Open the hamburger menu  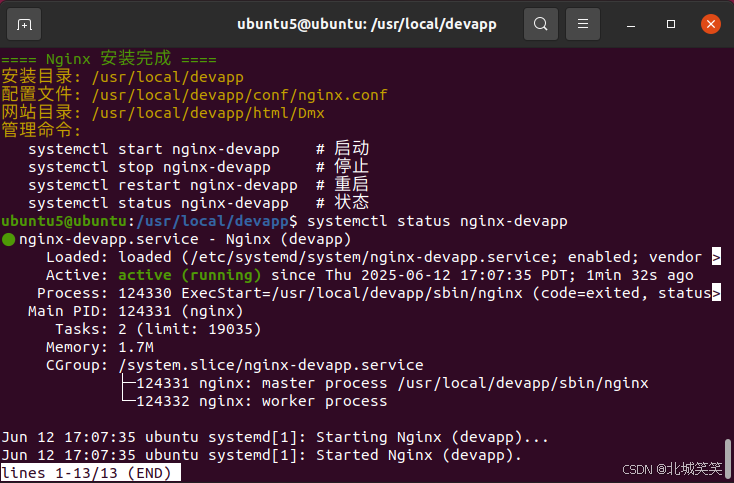tap(583, 24)
